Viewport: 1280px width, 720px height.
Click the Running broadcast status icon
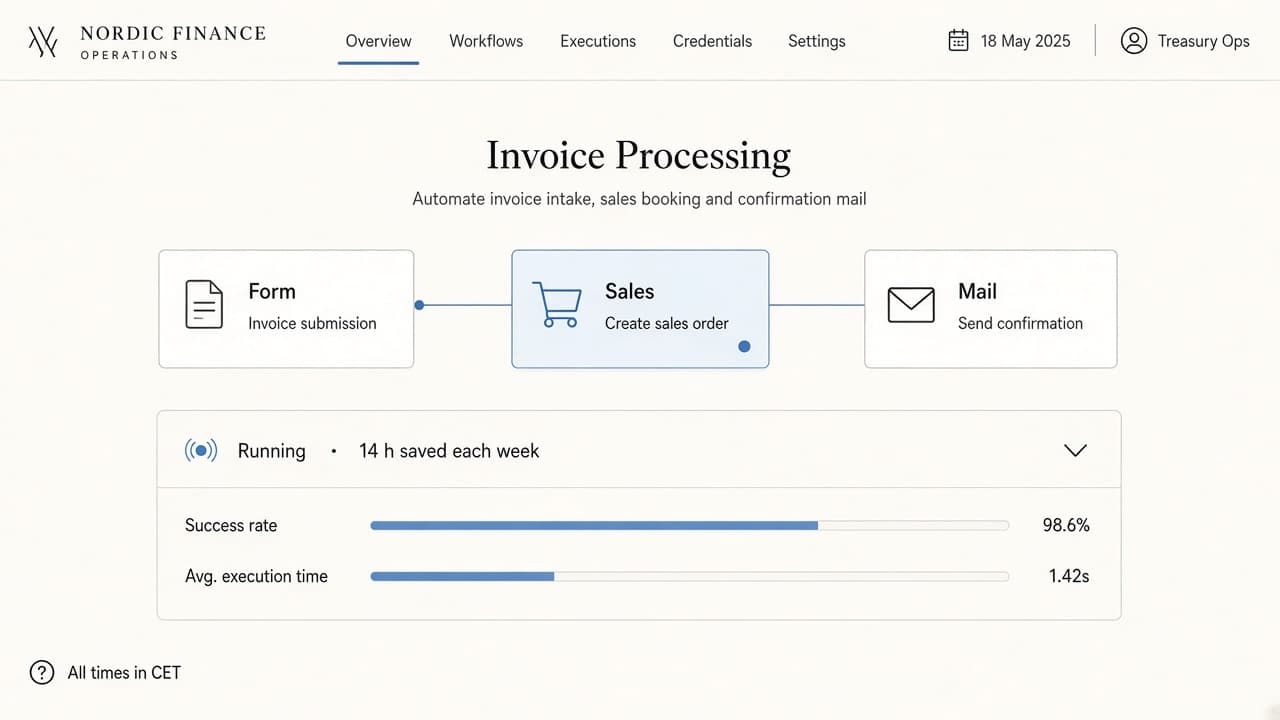click(201, 451)
